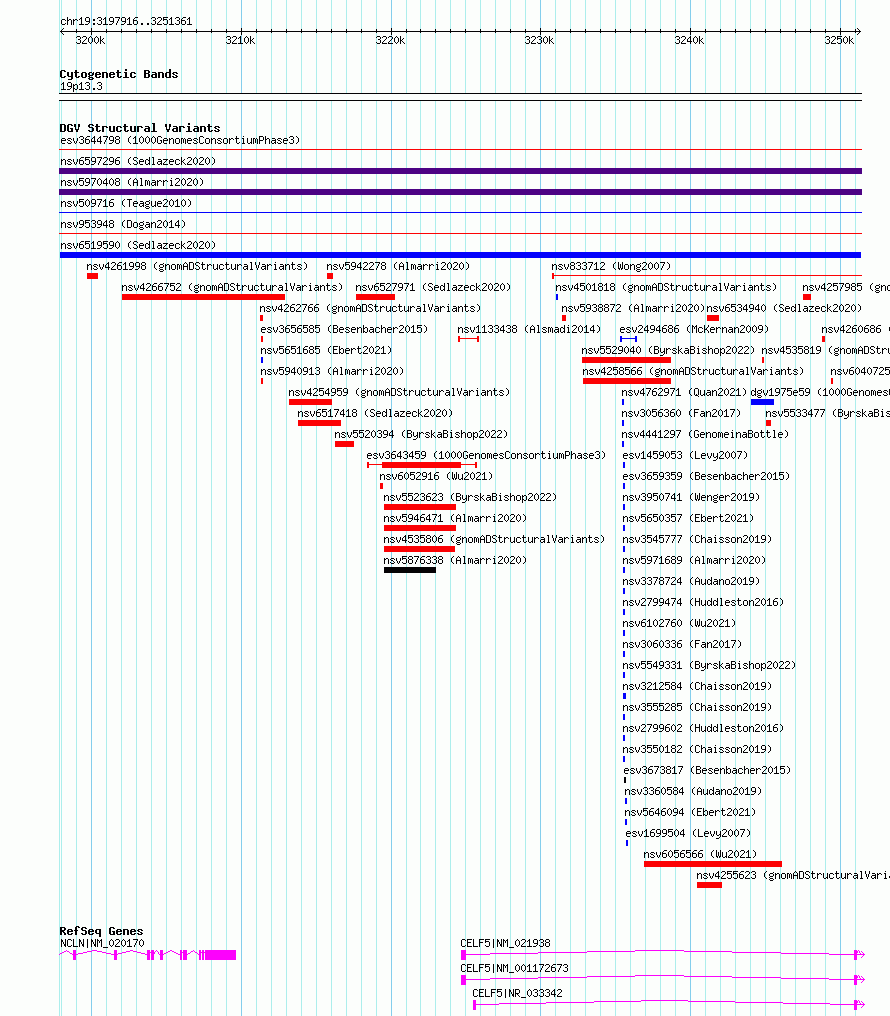Click nsv5971689 Almarri2020 label
The image size is (890, 1016).
[694, 560]
